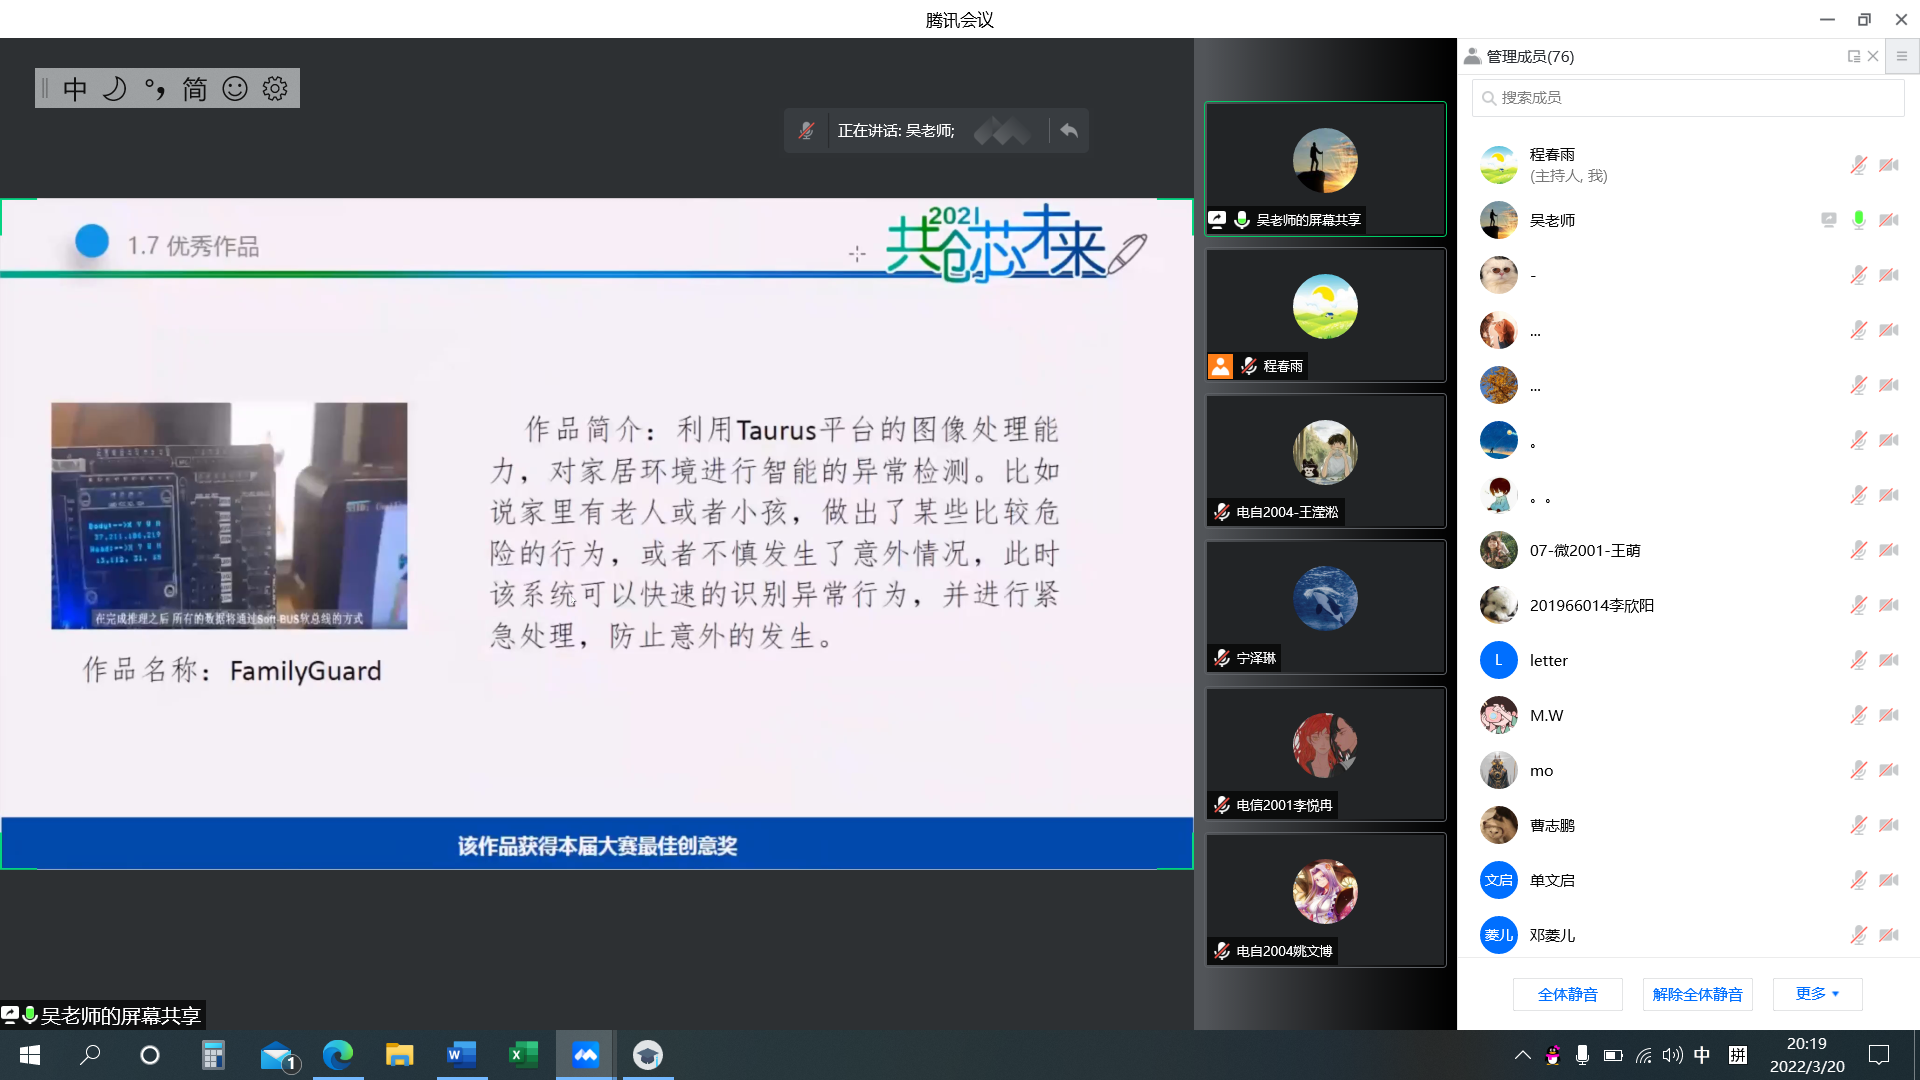Toggle microphone for 曹志鹏
This screenshot has width=1920, height=1080.
click(1858, 825)
